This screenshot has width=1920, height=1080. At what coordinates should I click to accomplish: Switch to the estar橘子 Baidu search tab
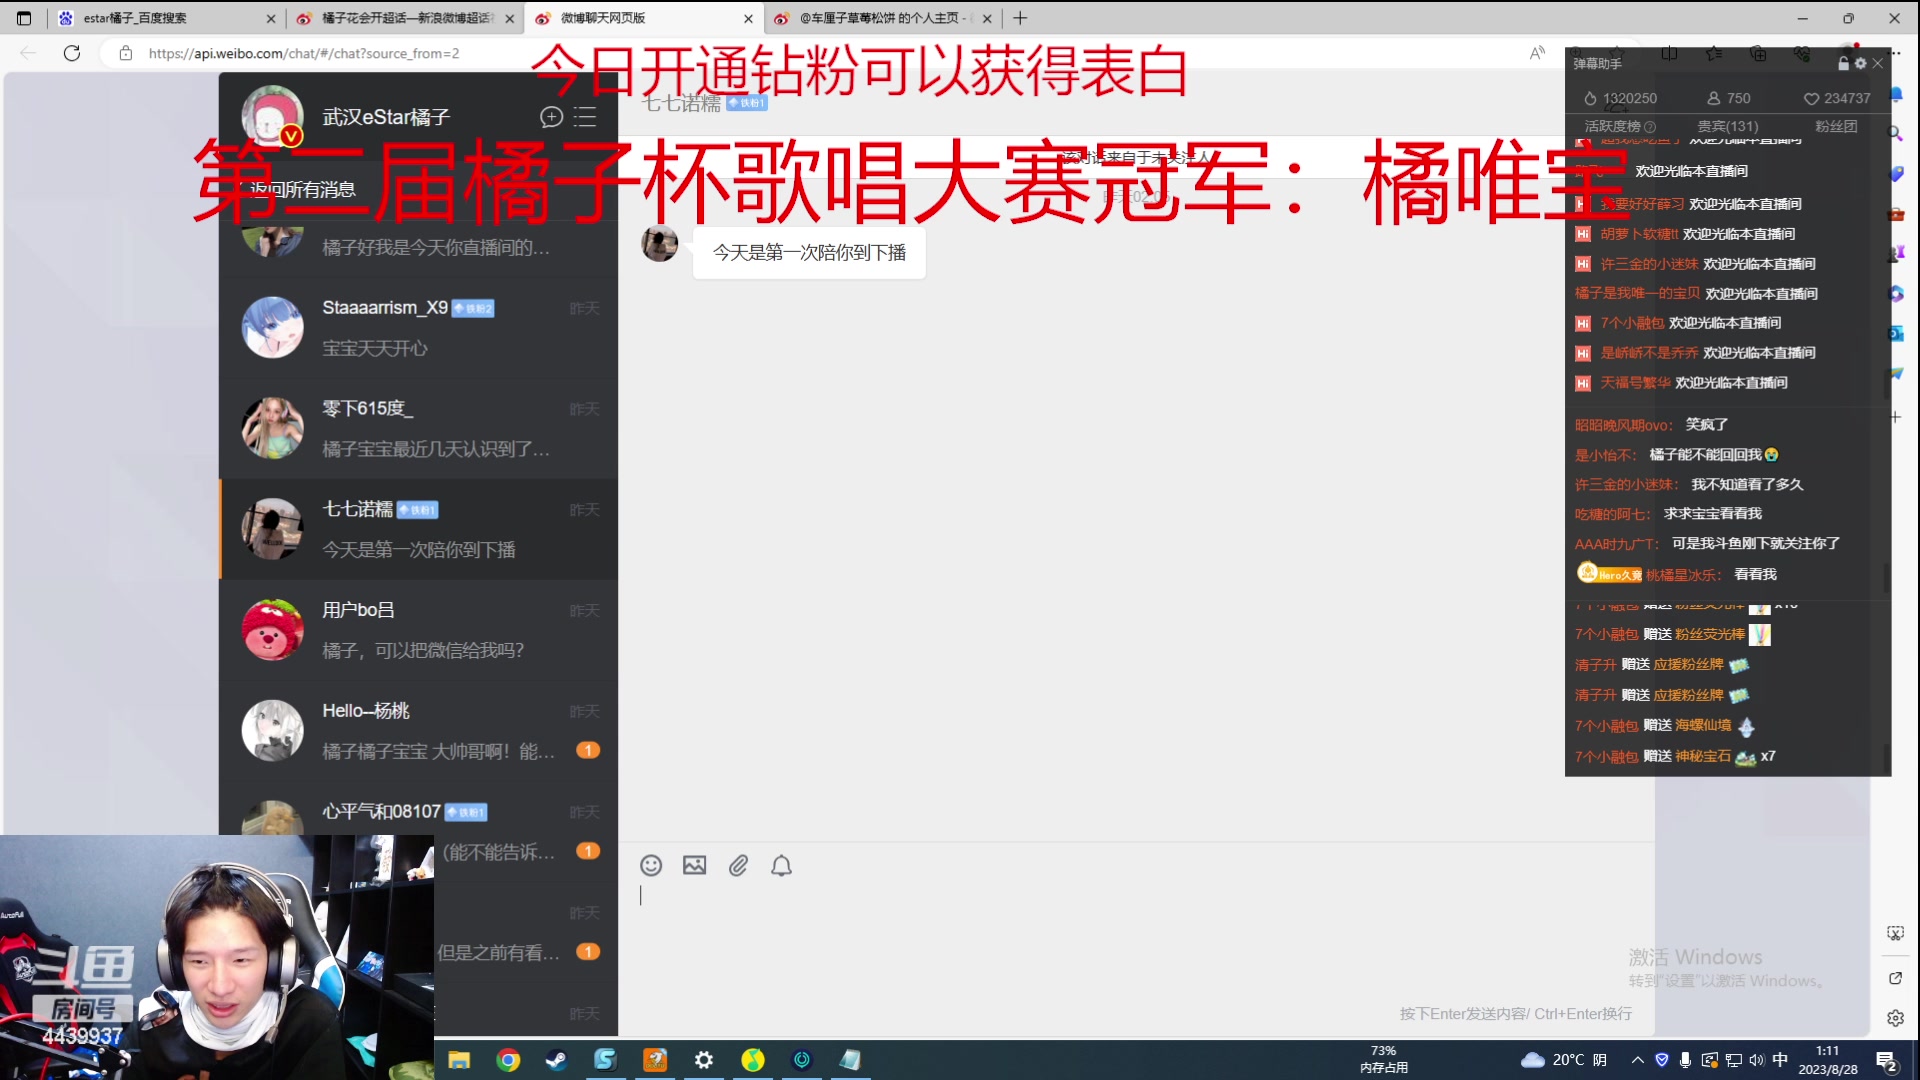point(166,18)
